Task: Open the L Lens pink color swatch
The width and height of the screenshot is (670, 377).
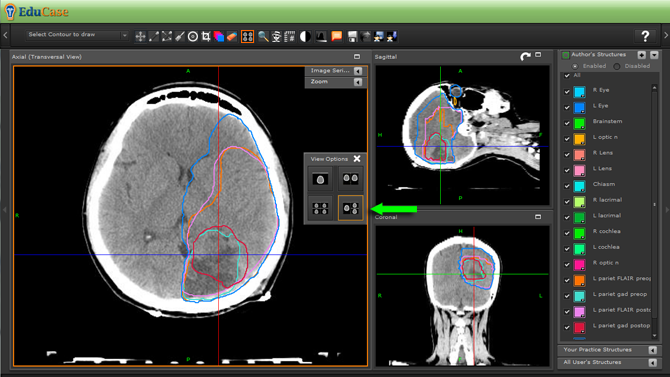Action: point(579,171)
